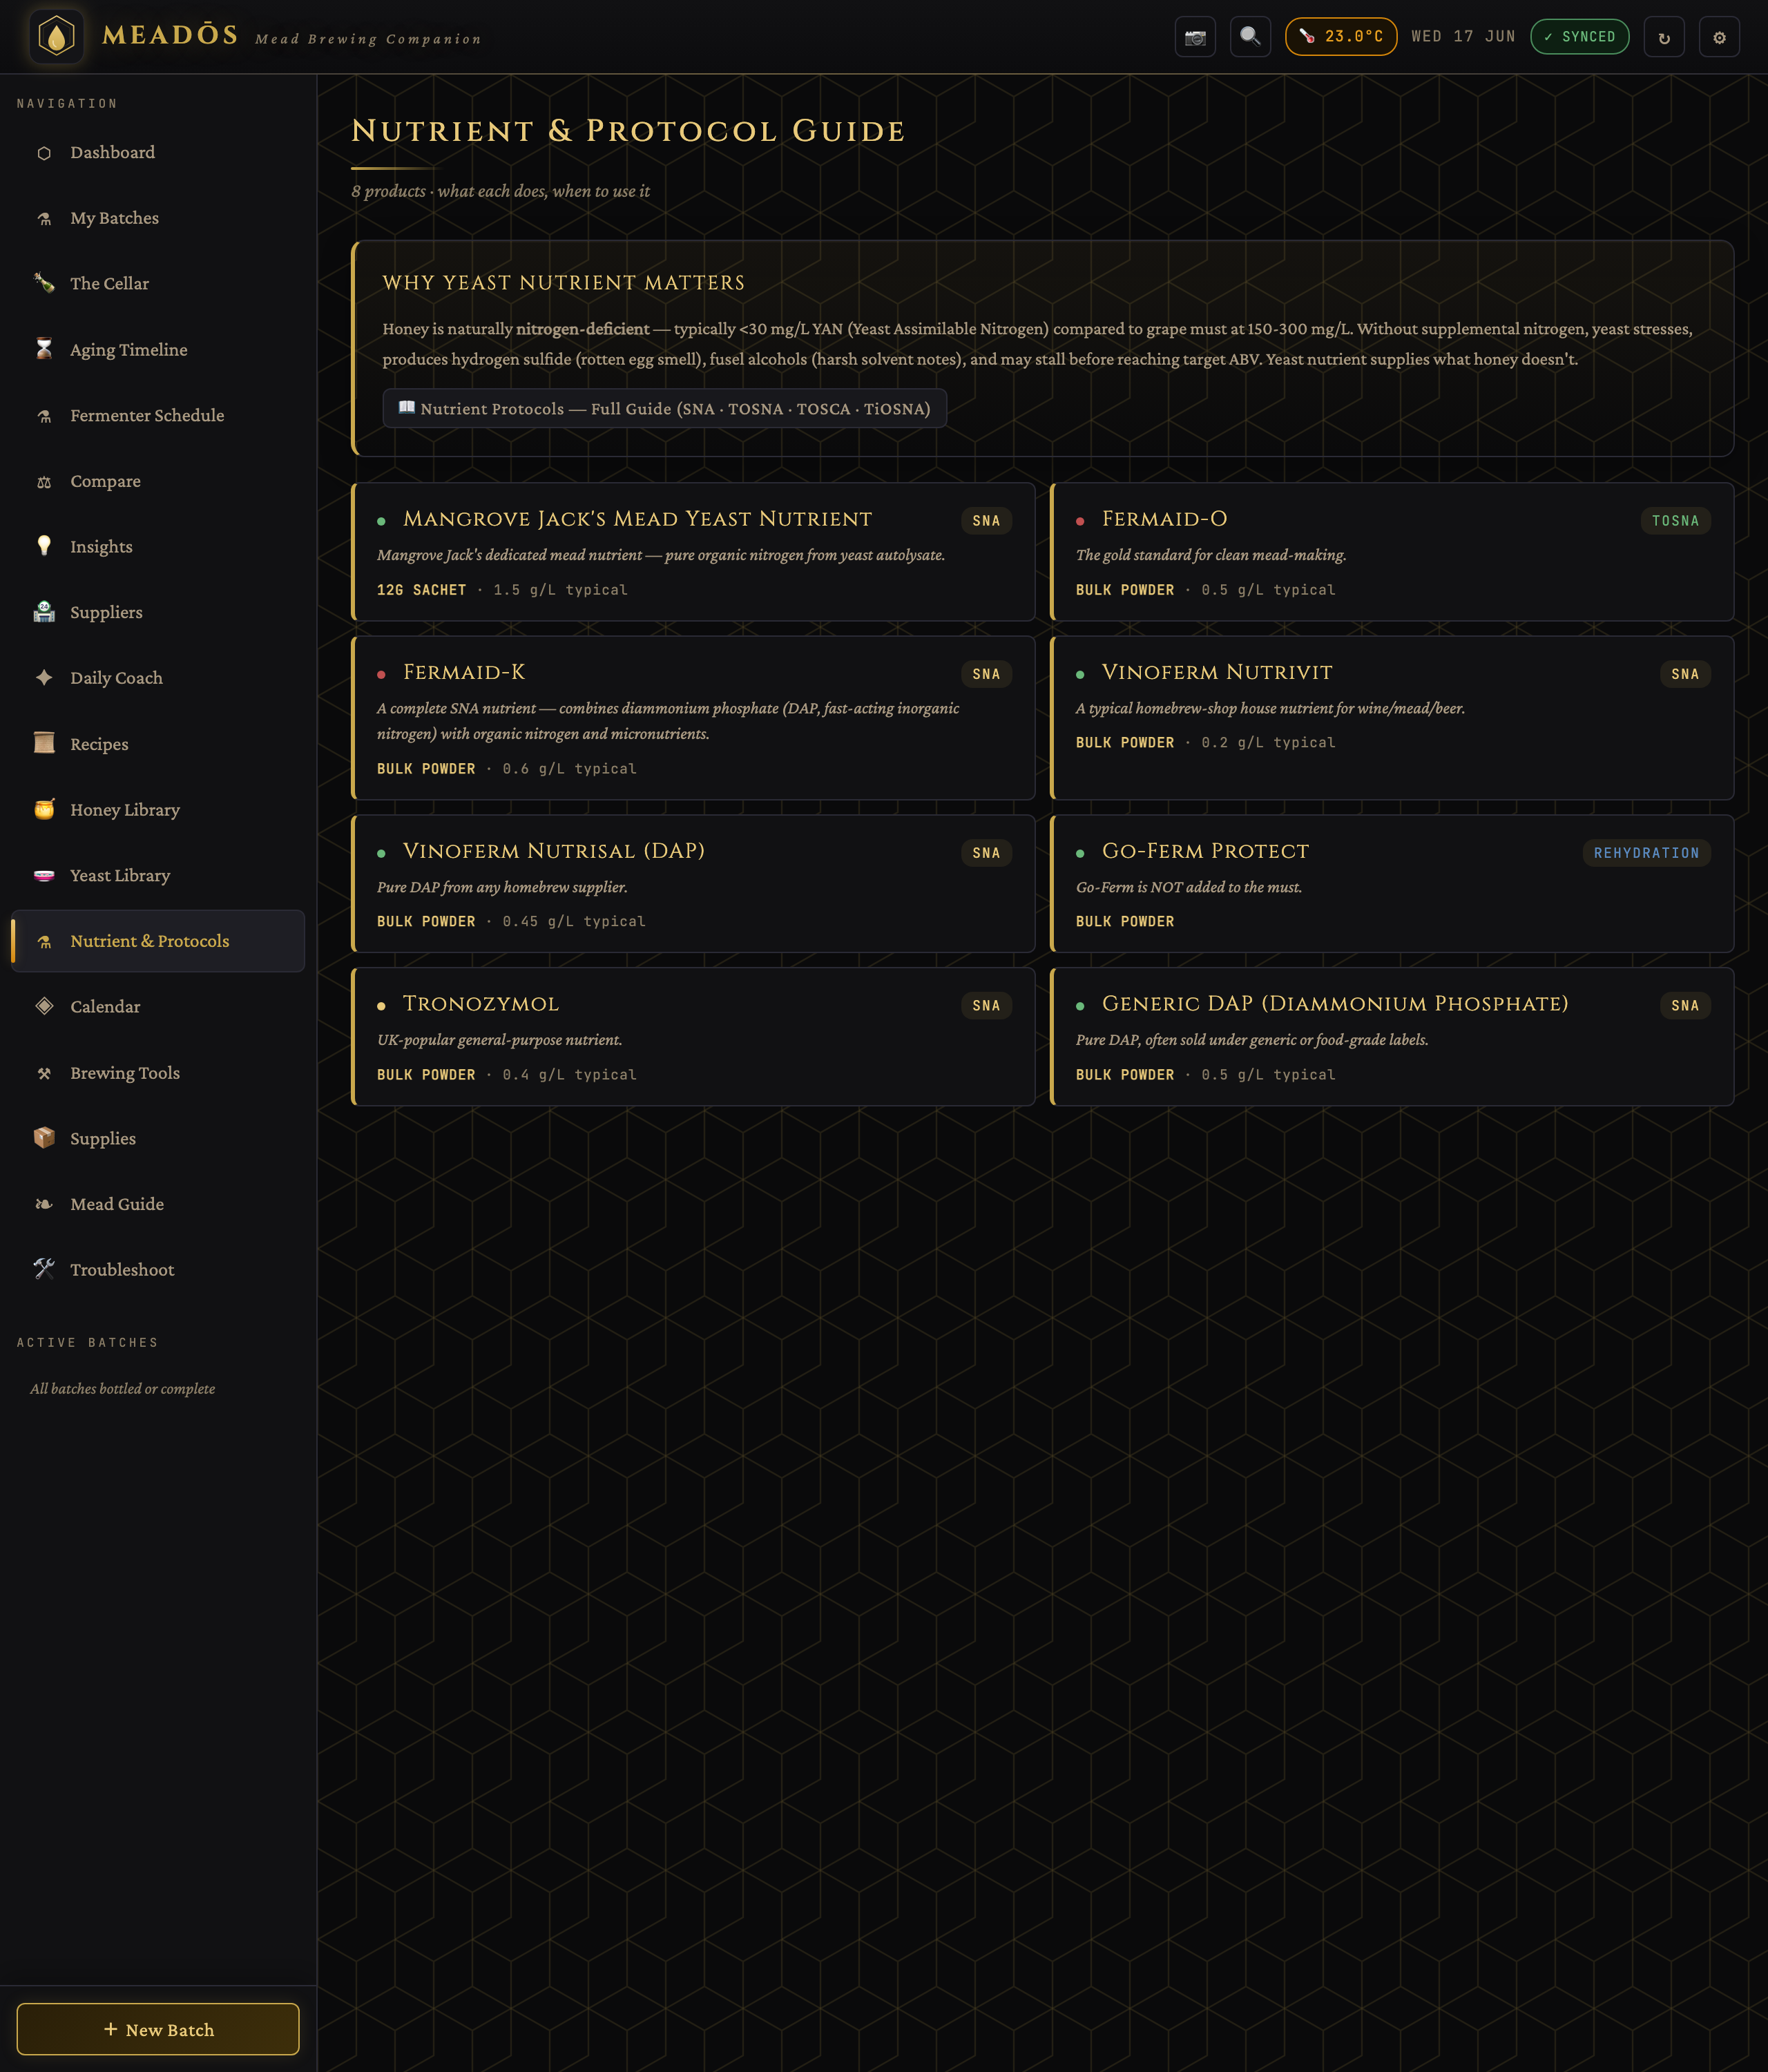
Task: Open the Generic DAP card
Action: [x=1393, y=1037]
